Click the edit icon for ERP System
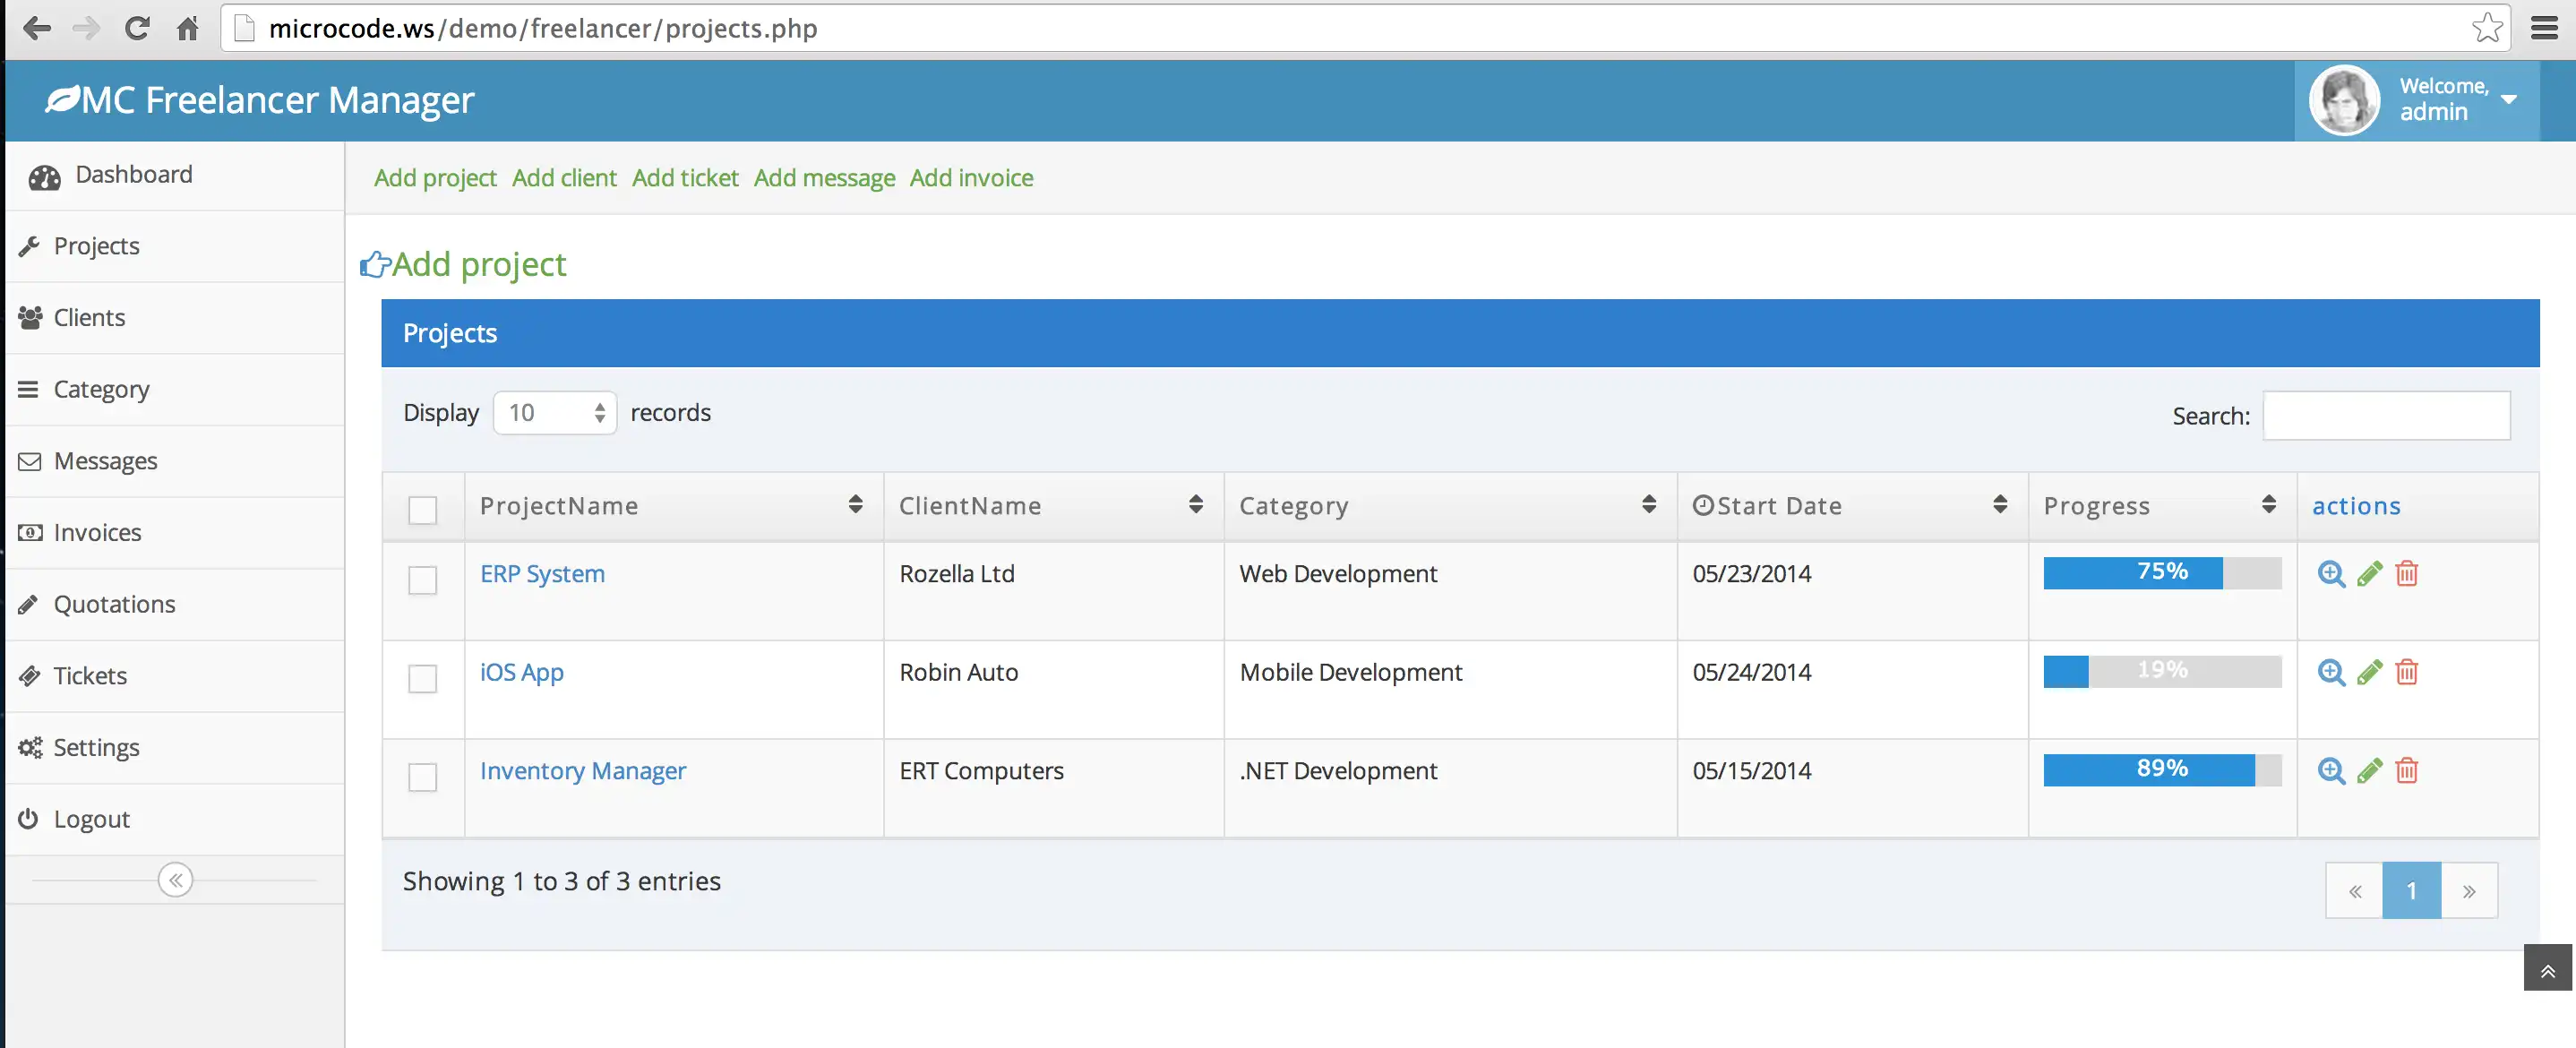Image resolution: width=2576 pixels, height=1048 pixels. coord(2369,571)
